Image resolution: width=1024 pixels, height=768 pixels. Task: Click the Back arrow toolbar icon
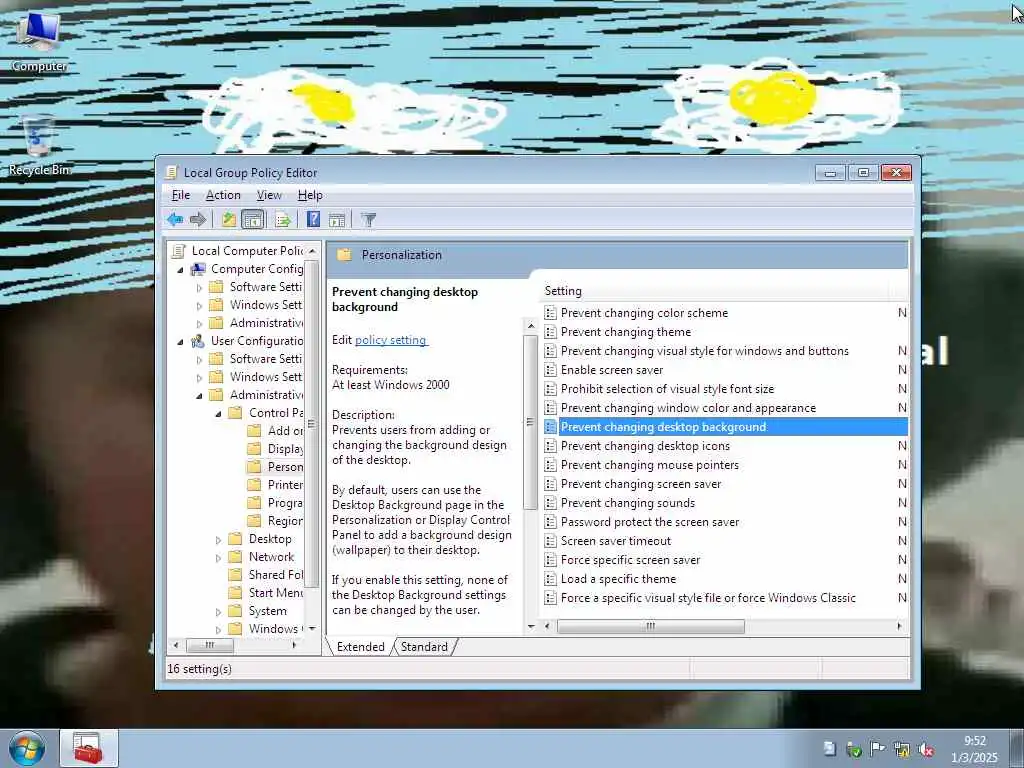pyautogui.click(x=174, y=219)
